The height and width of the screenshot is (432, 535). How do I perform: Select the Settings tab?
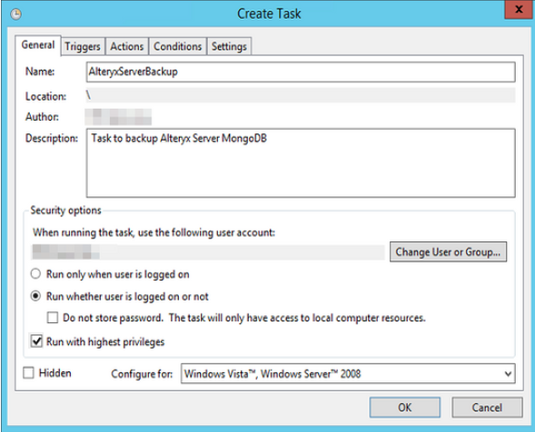coord(229,46)
